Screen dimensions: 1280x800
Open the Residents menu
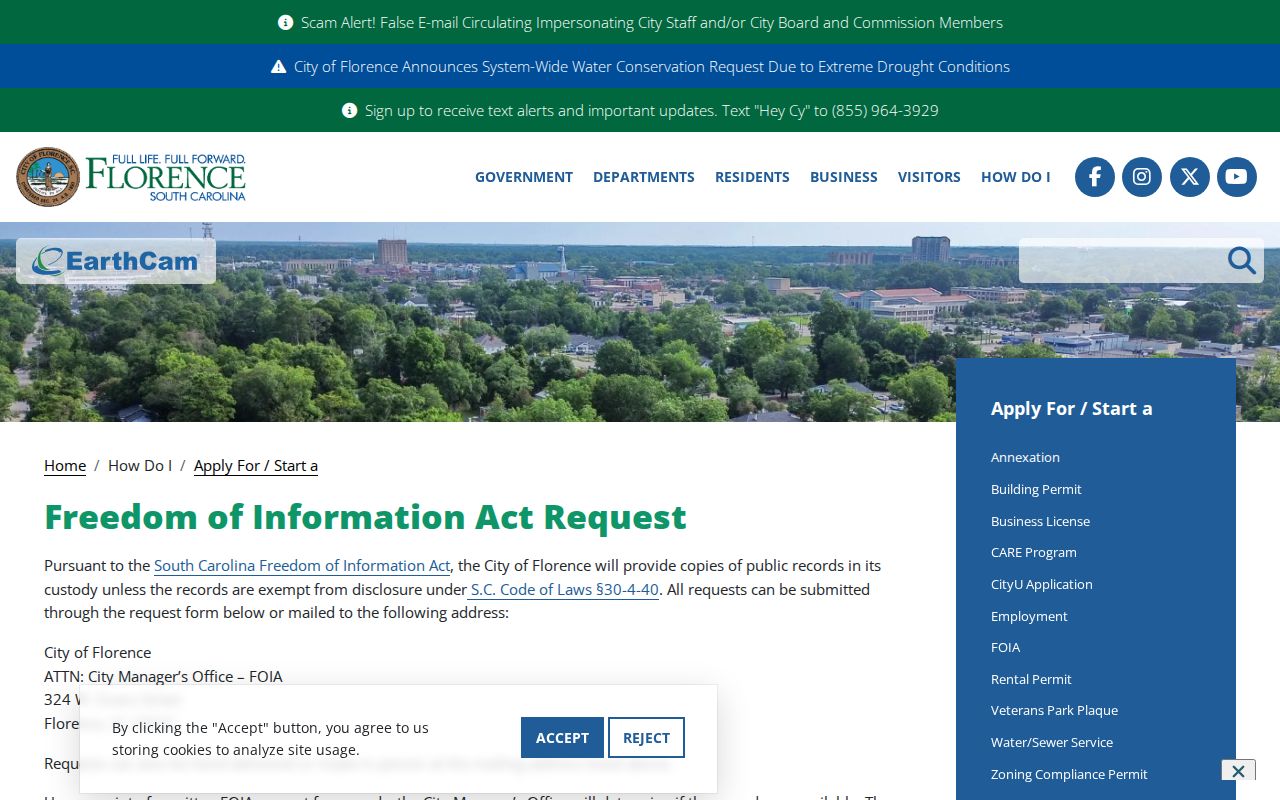[x=752, y=177]
